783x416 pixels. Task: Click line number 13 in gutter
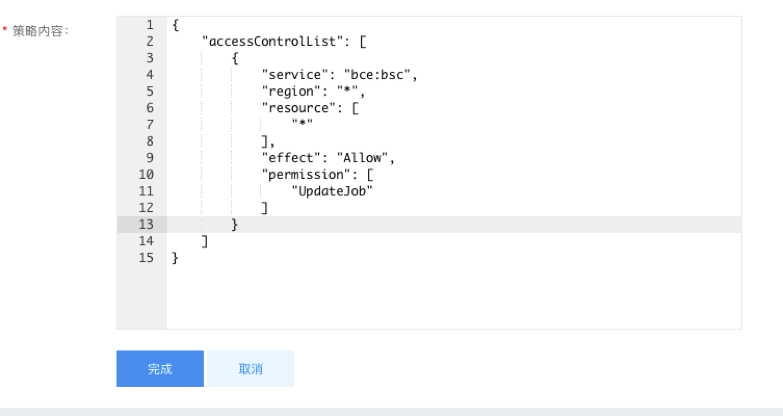click(146, 224)
